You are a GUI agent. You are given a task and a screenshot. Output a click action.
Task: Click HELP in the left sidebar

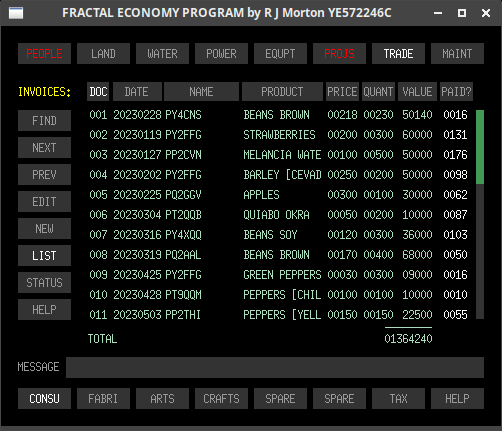(x=44, y=309)
